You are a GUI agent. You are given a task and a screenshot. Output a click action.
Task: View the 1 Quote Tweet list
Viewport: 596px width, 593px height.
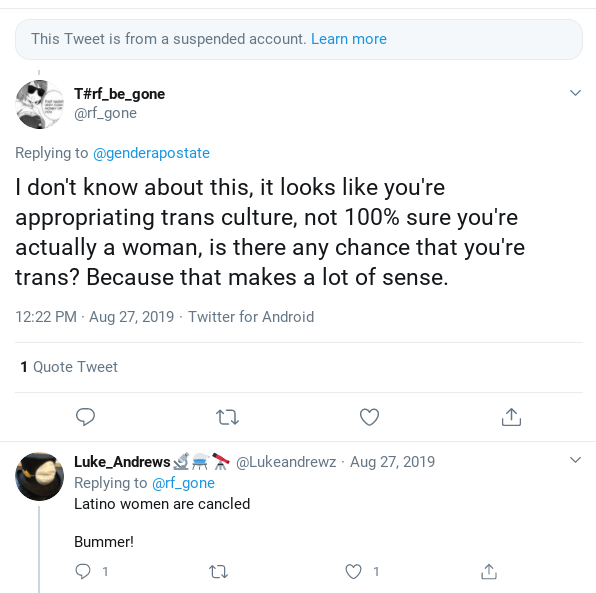[69, 367]
